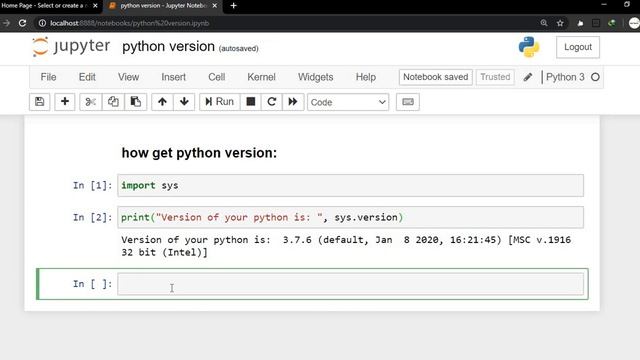Screen dimensions: 640x360
Task: Click the Logout button
Action: click(578, 47)
